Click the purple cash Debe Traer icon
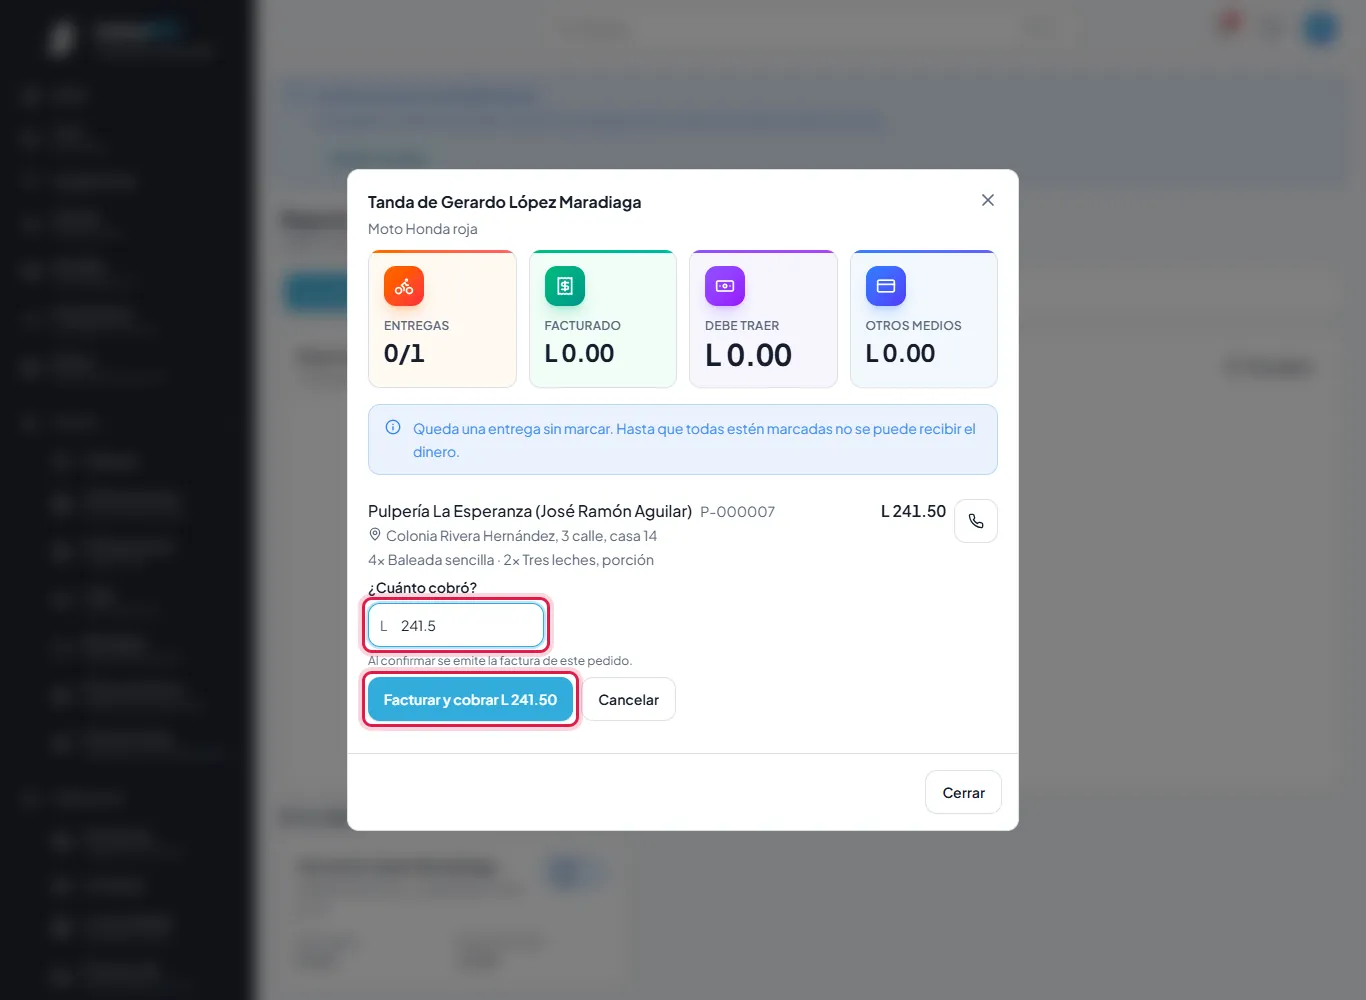 [725, 286]
